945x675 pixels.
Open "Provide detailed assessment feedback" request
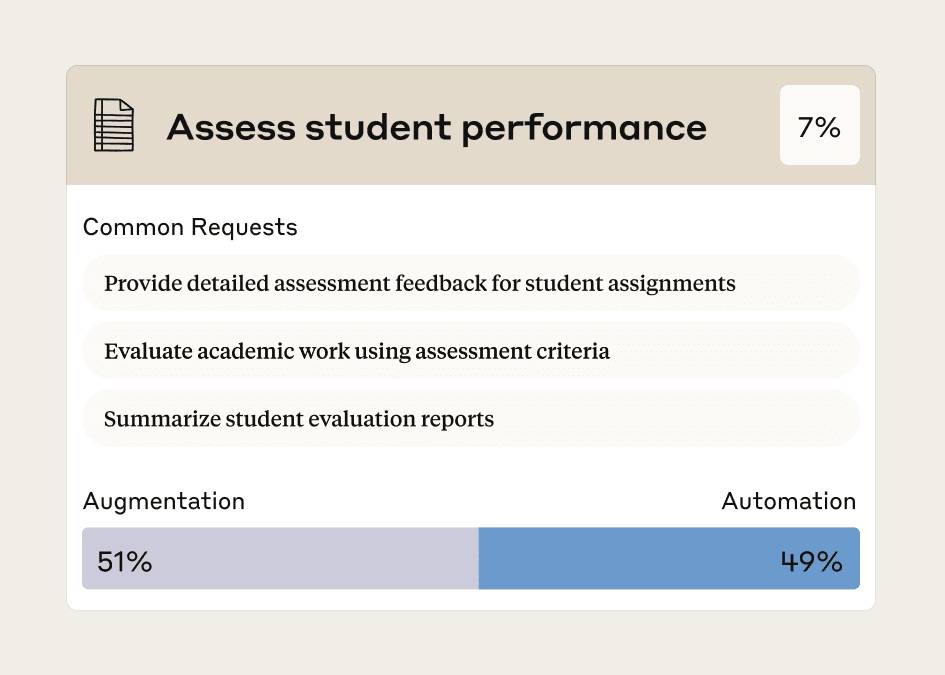point(420,283)
